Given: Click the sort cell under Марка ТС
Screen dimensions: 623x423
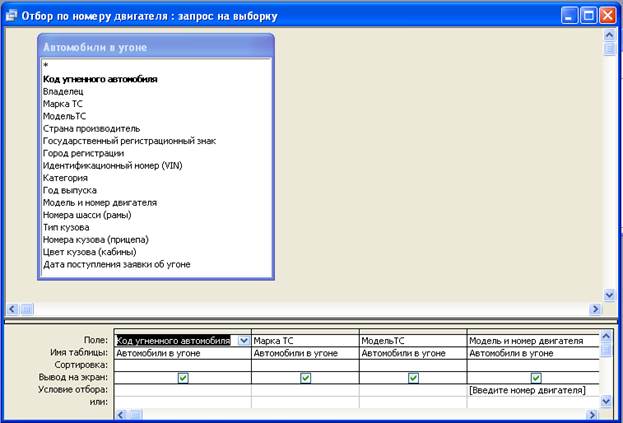Looking at the screenshot, I should [x=305, y=365].
